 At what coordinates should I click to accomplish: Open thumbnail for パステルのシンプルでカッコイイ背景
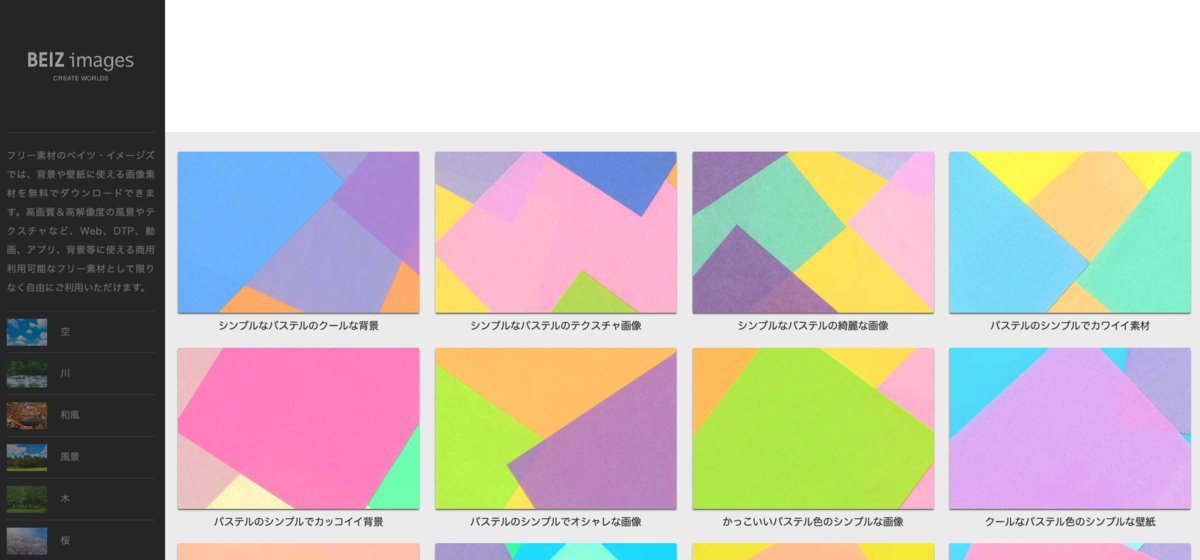tap(299, 429)
